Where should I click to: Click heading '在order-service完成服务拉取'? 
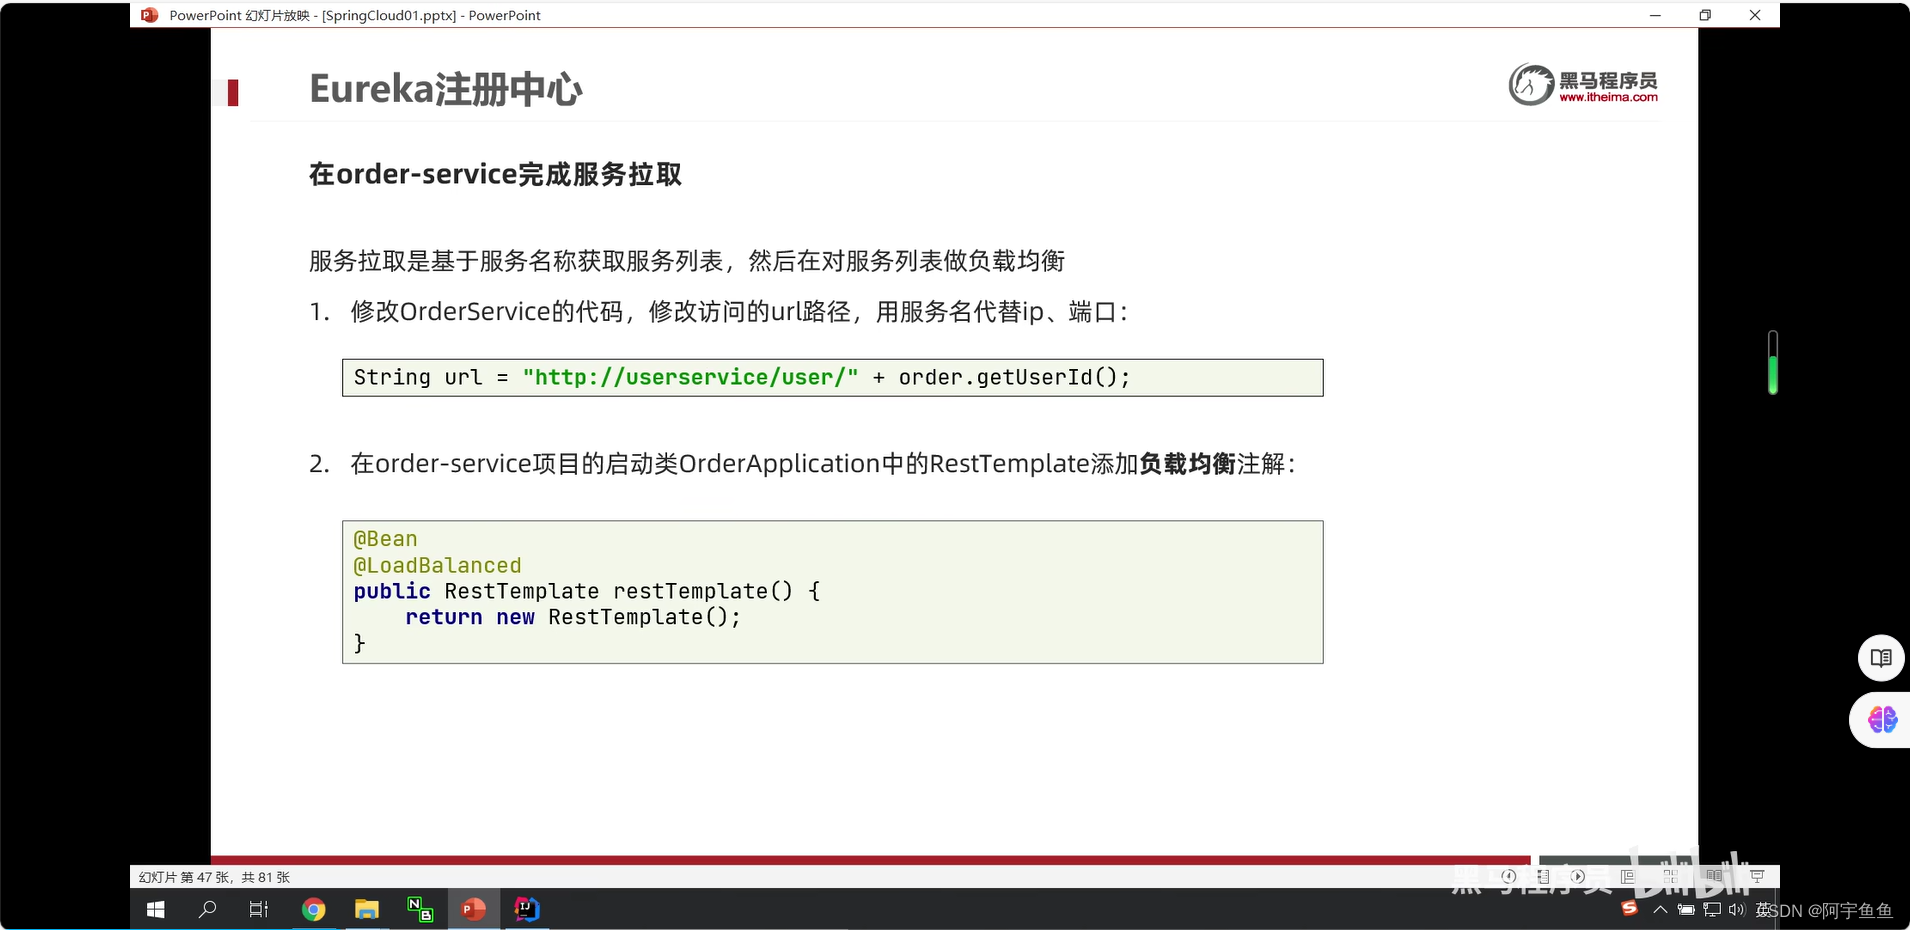(495, 174)
